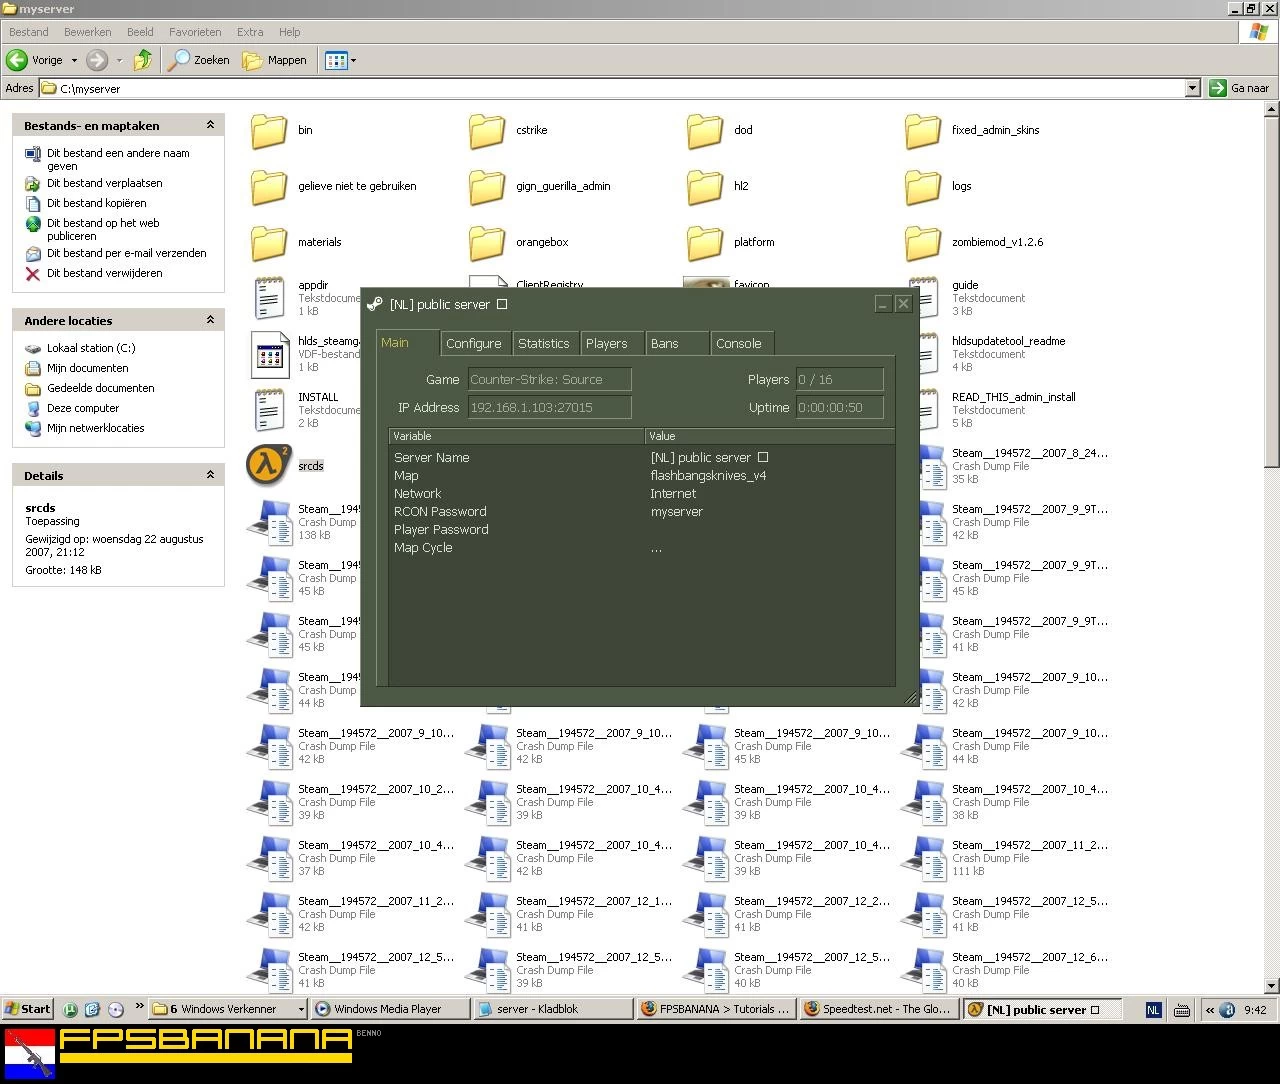The image size is (1280, 1084).
Task: Switch to the Statistics tab
Action: (543, 343)
